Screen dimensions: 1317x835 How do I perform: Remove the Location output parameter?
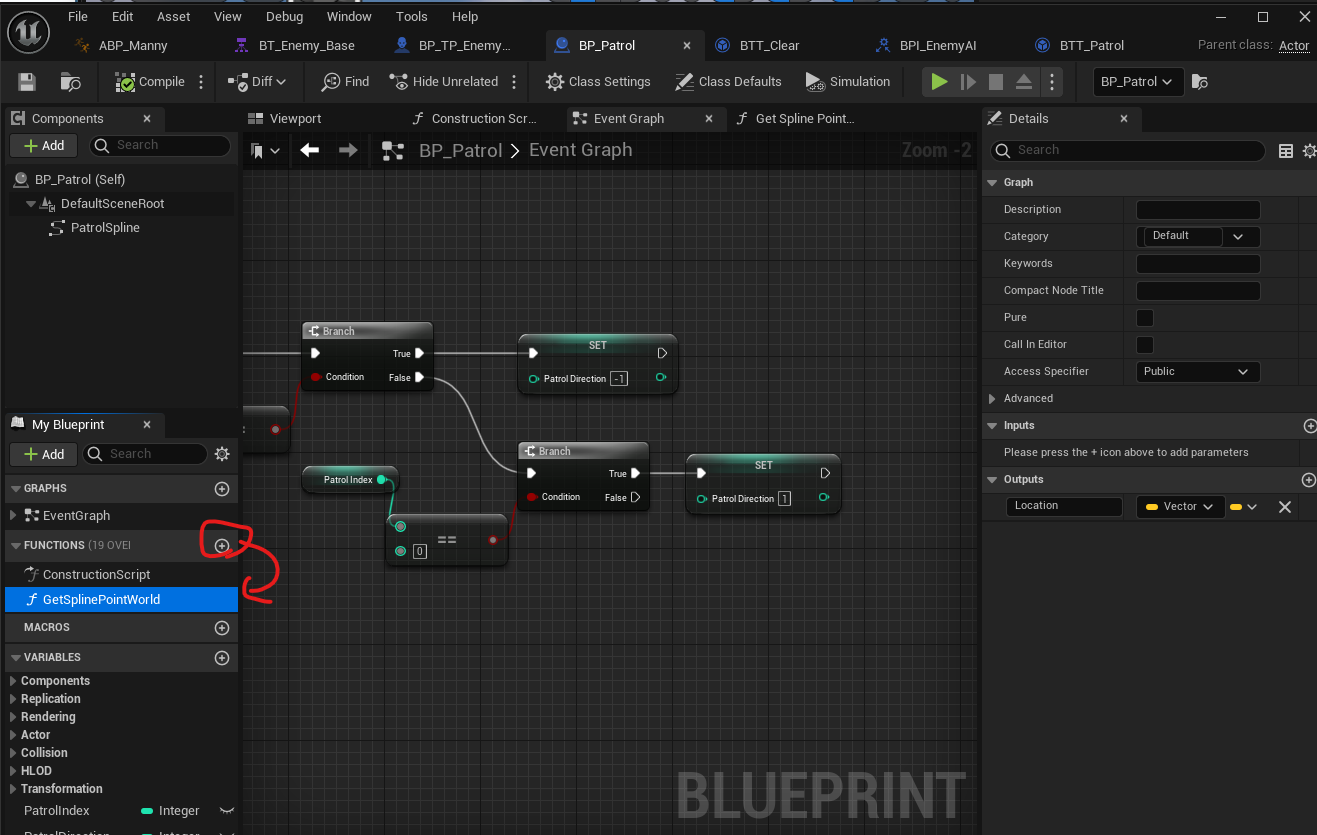click(x=1285, y=507)
